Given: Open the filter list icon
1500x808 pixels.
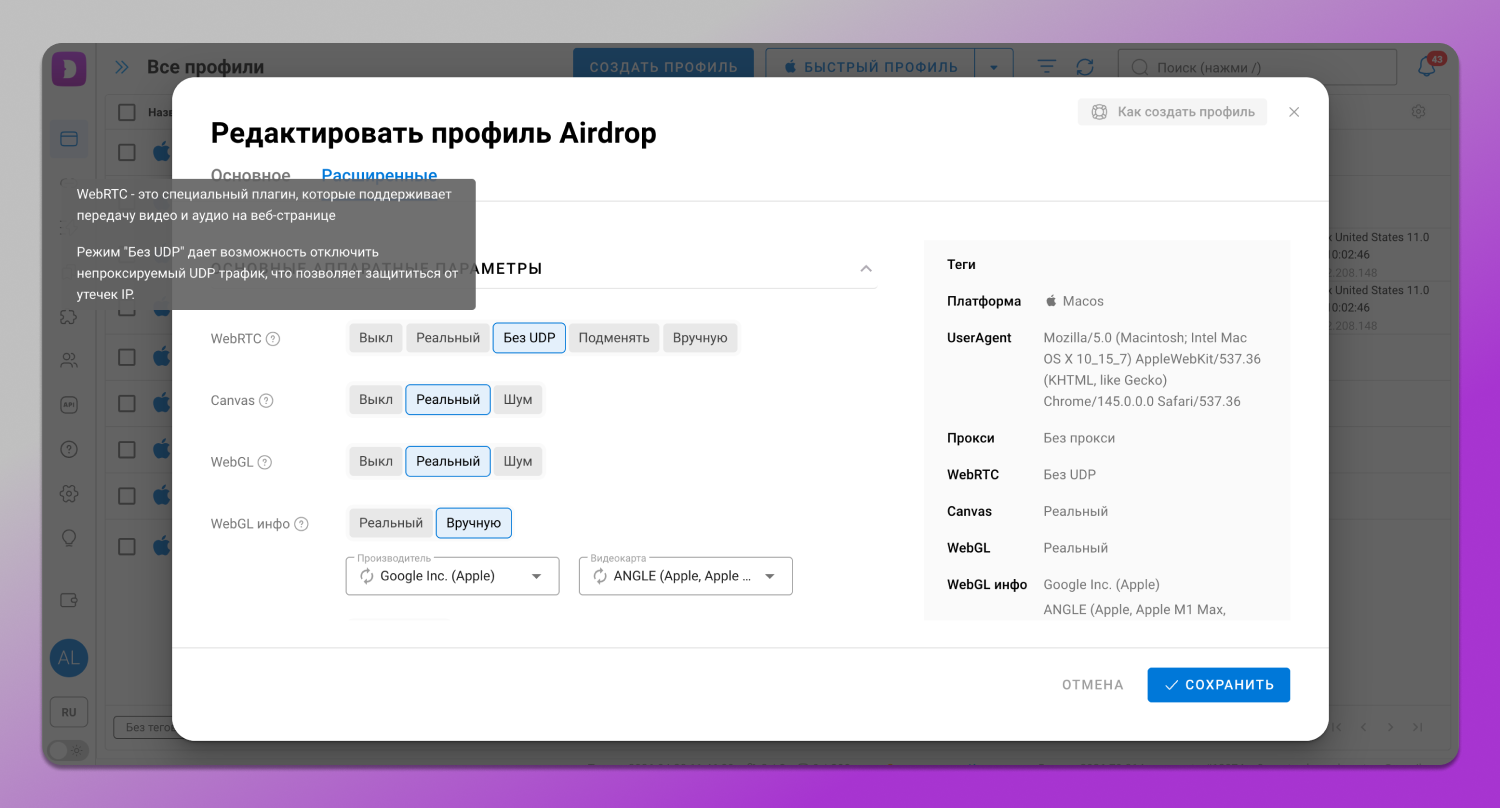Looking at the screenshot, I should click(1046, 67).
